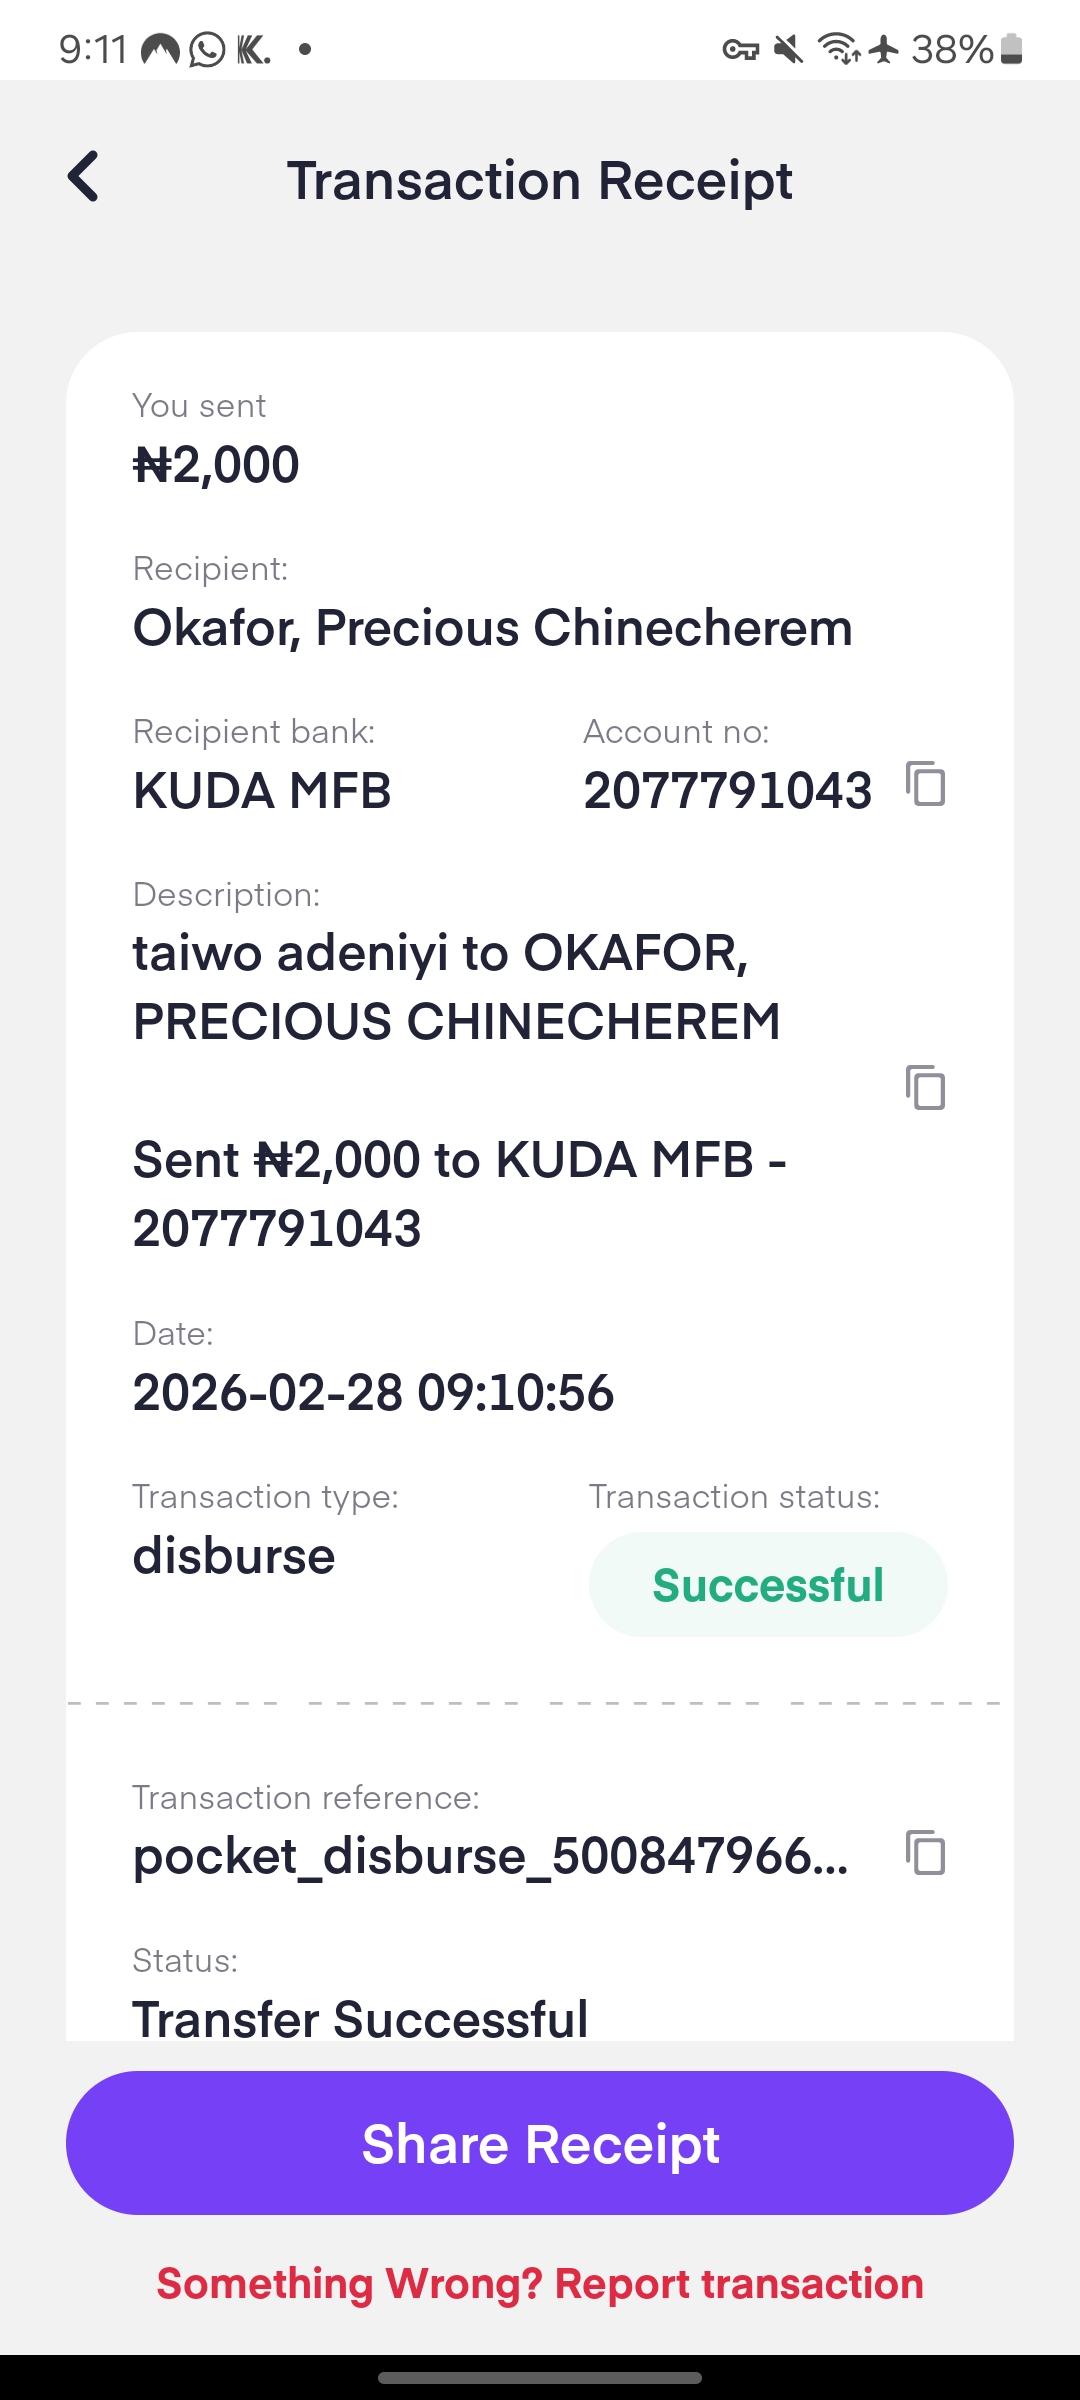
Task: Tap the Wi-Fi status icon
Action: (838, 49)
